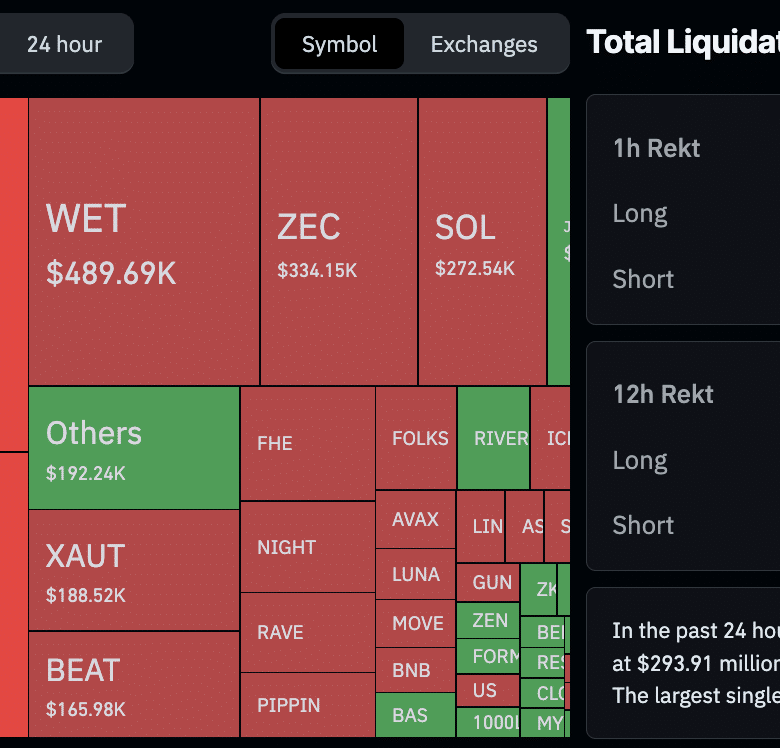
Task: Switch to the Symbol view tab
Action: click(x=339, y=44)
